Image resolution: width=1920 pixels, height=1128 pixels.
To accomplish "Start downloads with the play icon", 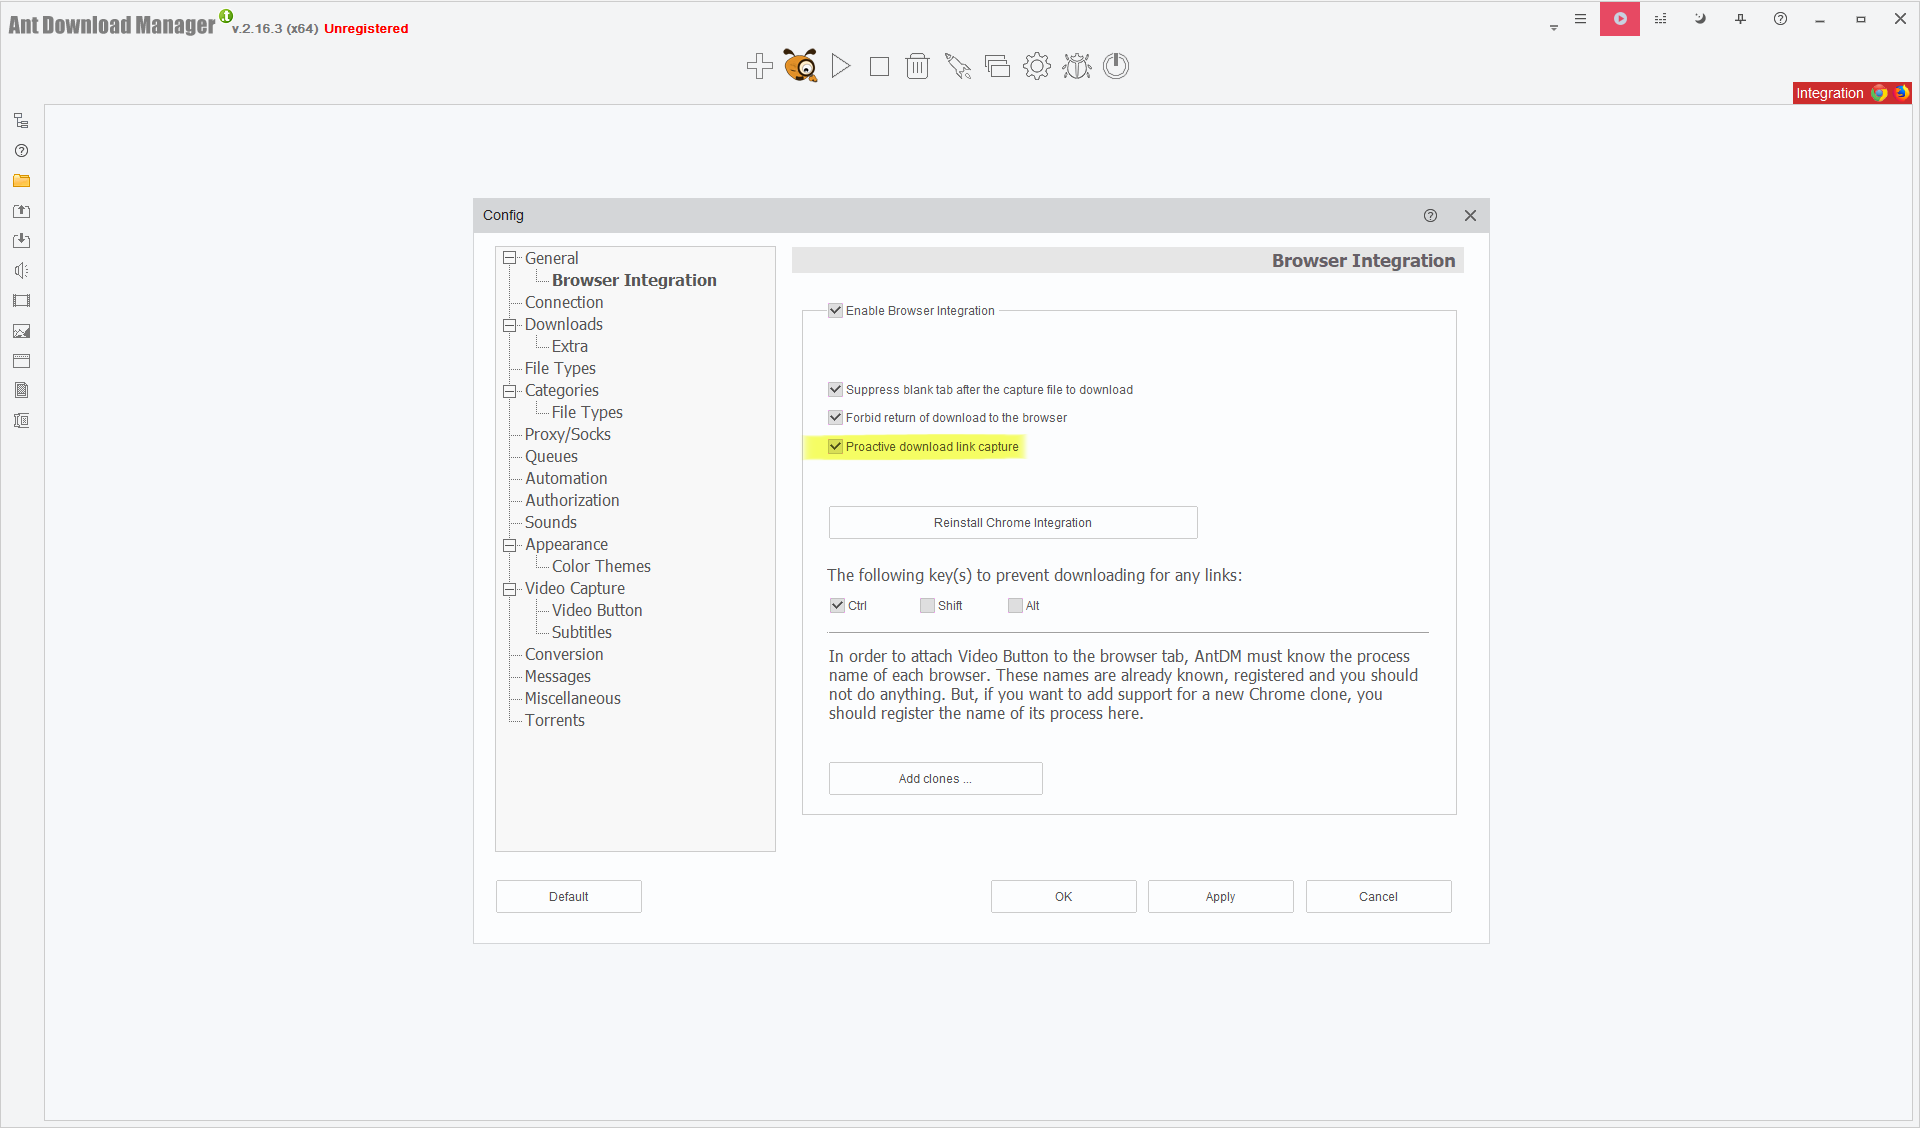I will pos(840,66).
